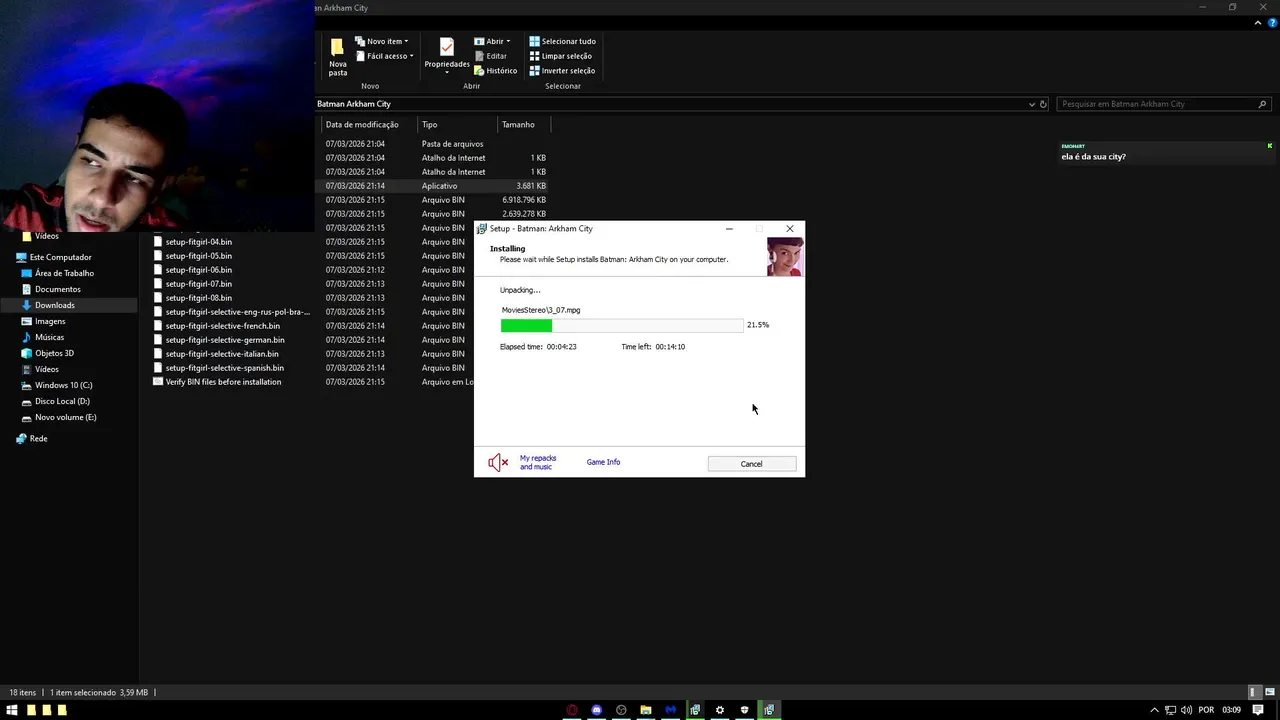Image resolution: width=1280 pixels, height=720 pixels.
Task: Click Editar in the Abrir group
Action: (490, 56)
